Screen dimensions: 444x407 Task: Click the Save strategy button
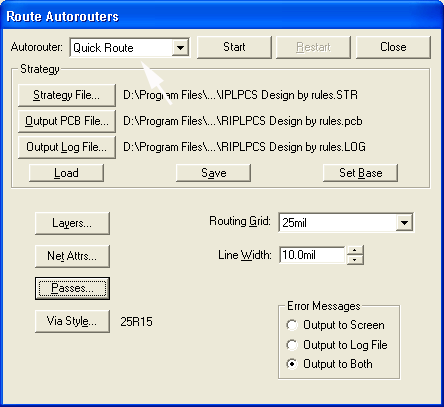(x=213, y=173)
